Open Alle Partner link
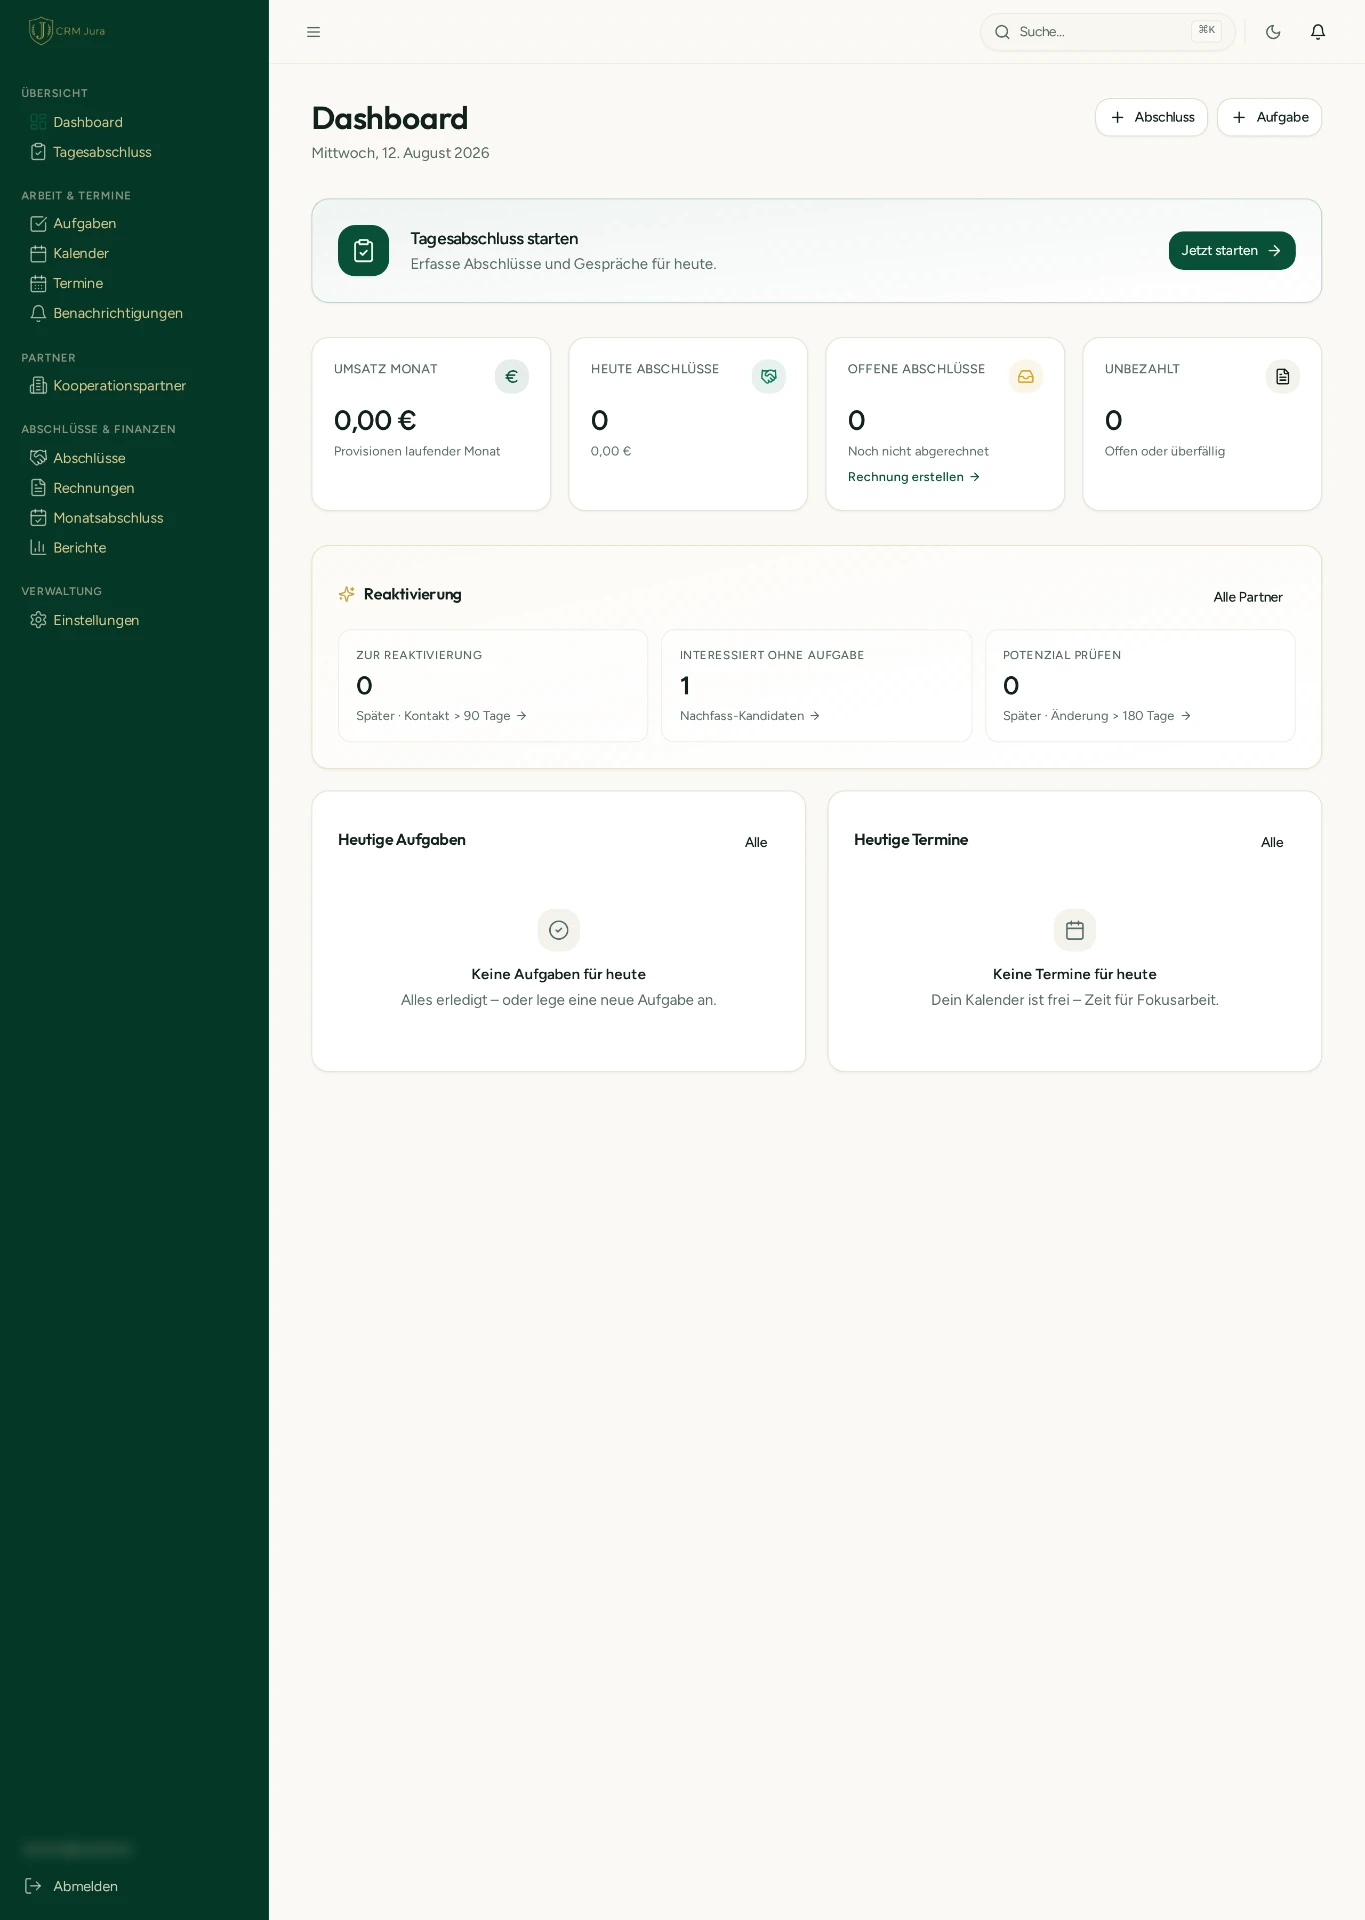Image resolution: width=1365 pixels, height=1920 pixels. pos(1248,597)
